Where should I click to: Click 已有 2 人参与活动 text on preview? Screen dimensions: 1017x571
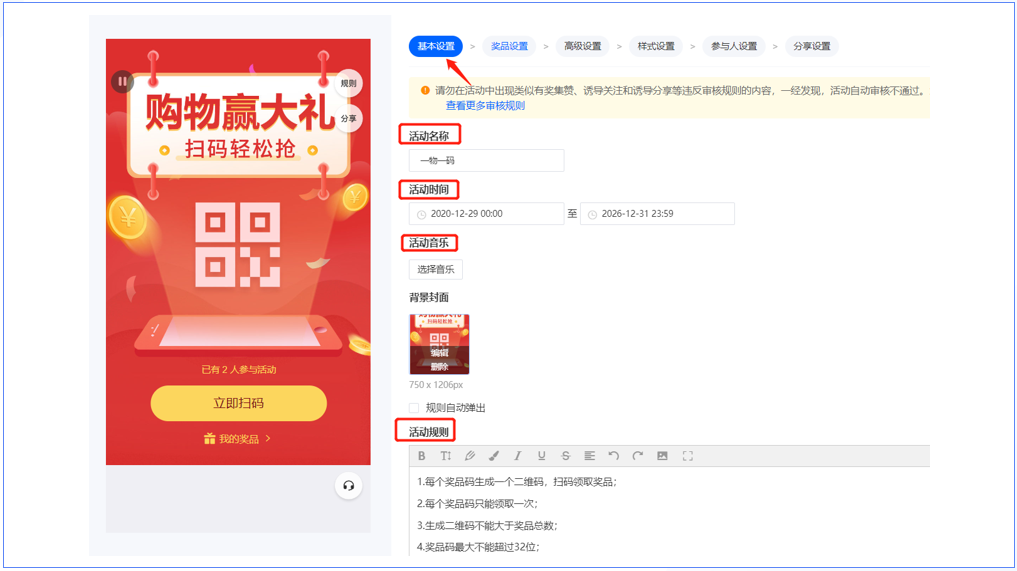coord(239,370)
